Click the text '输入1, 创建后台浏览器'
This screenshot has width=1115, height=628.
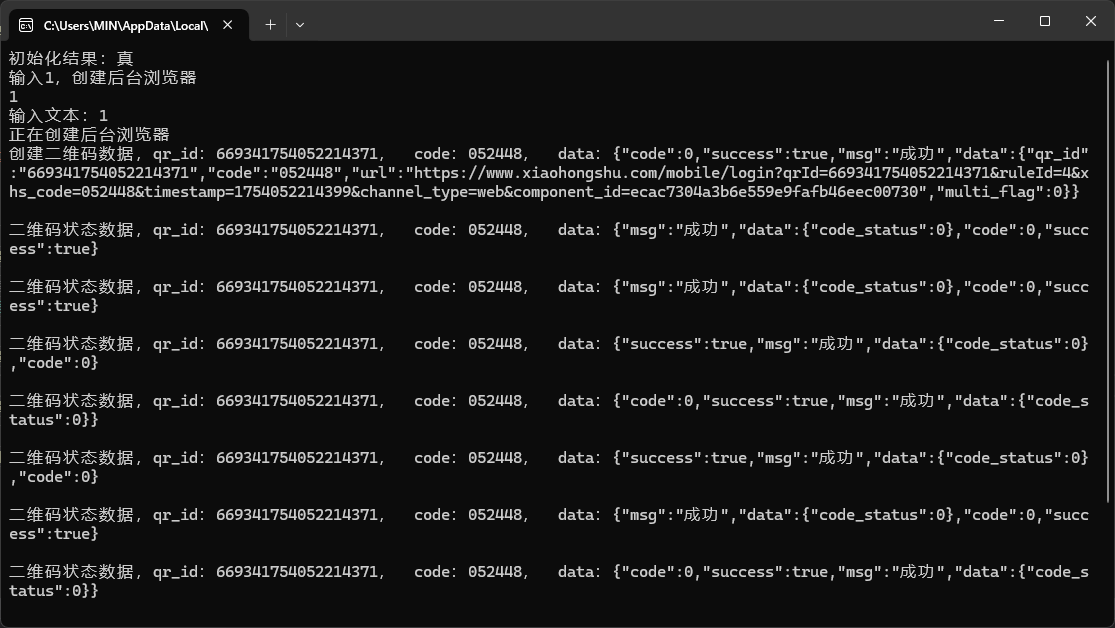tap(102, 78)
